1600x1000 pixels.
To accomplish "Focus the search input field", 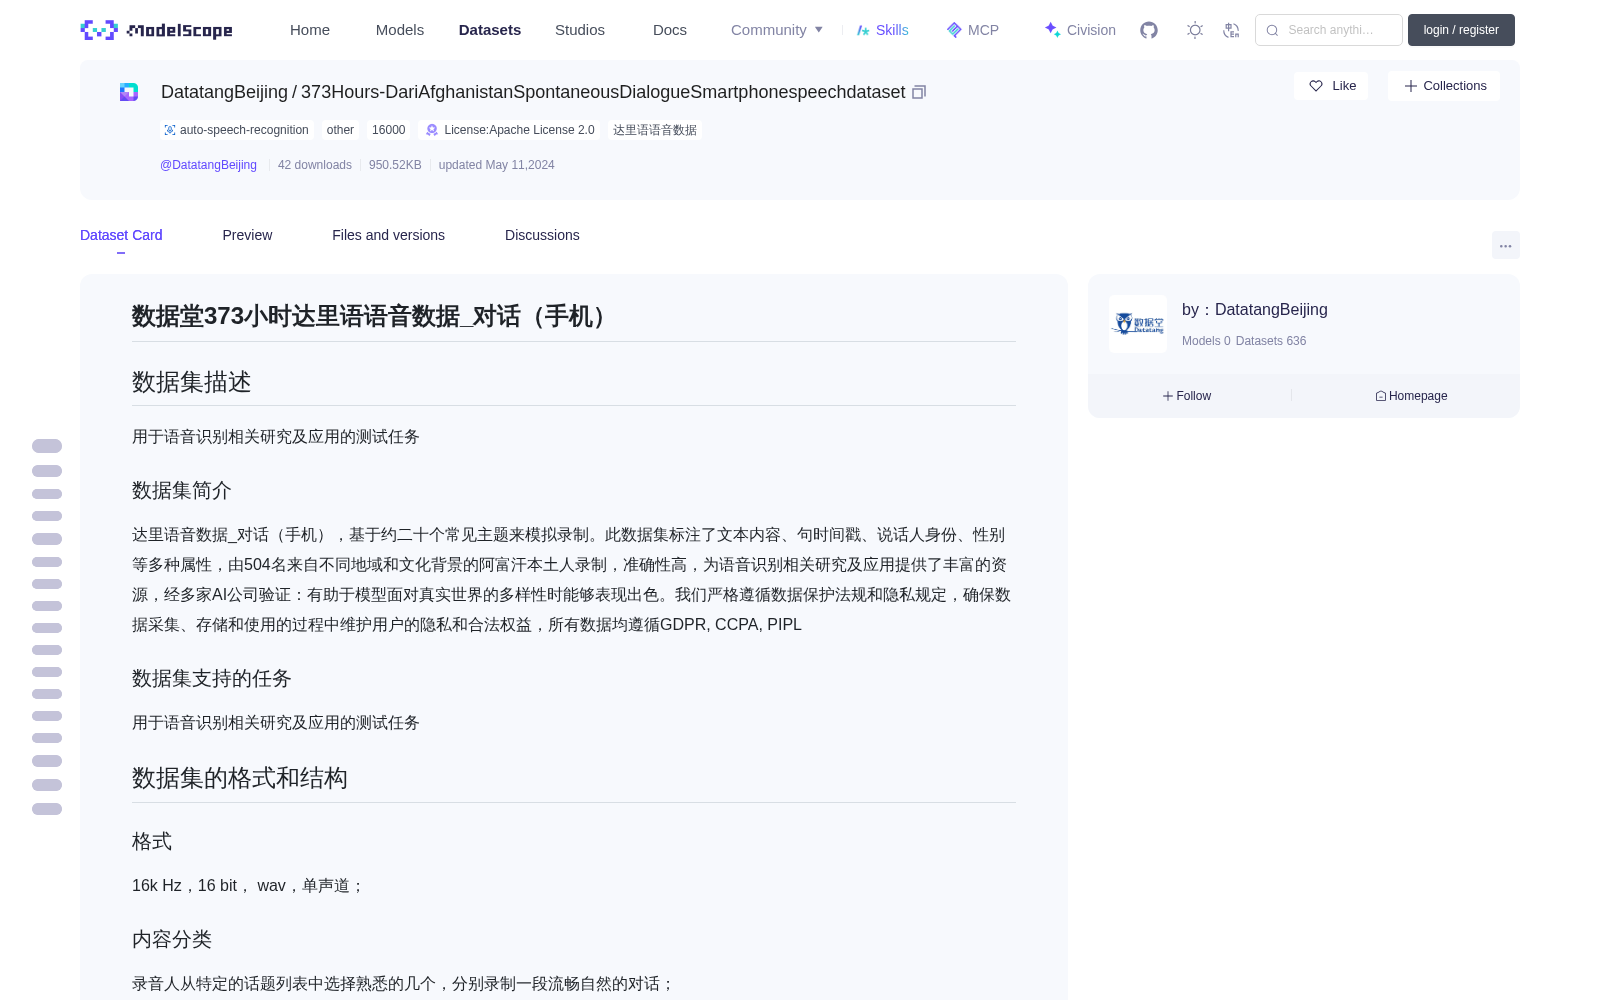I will tap(1329, 30).
